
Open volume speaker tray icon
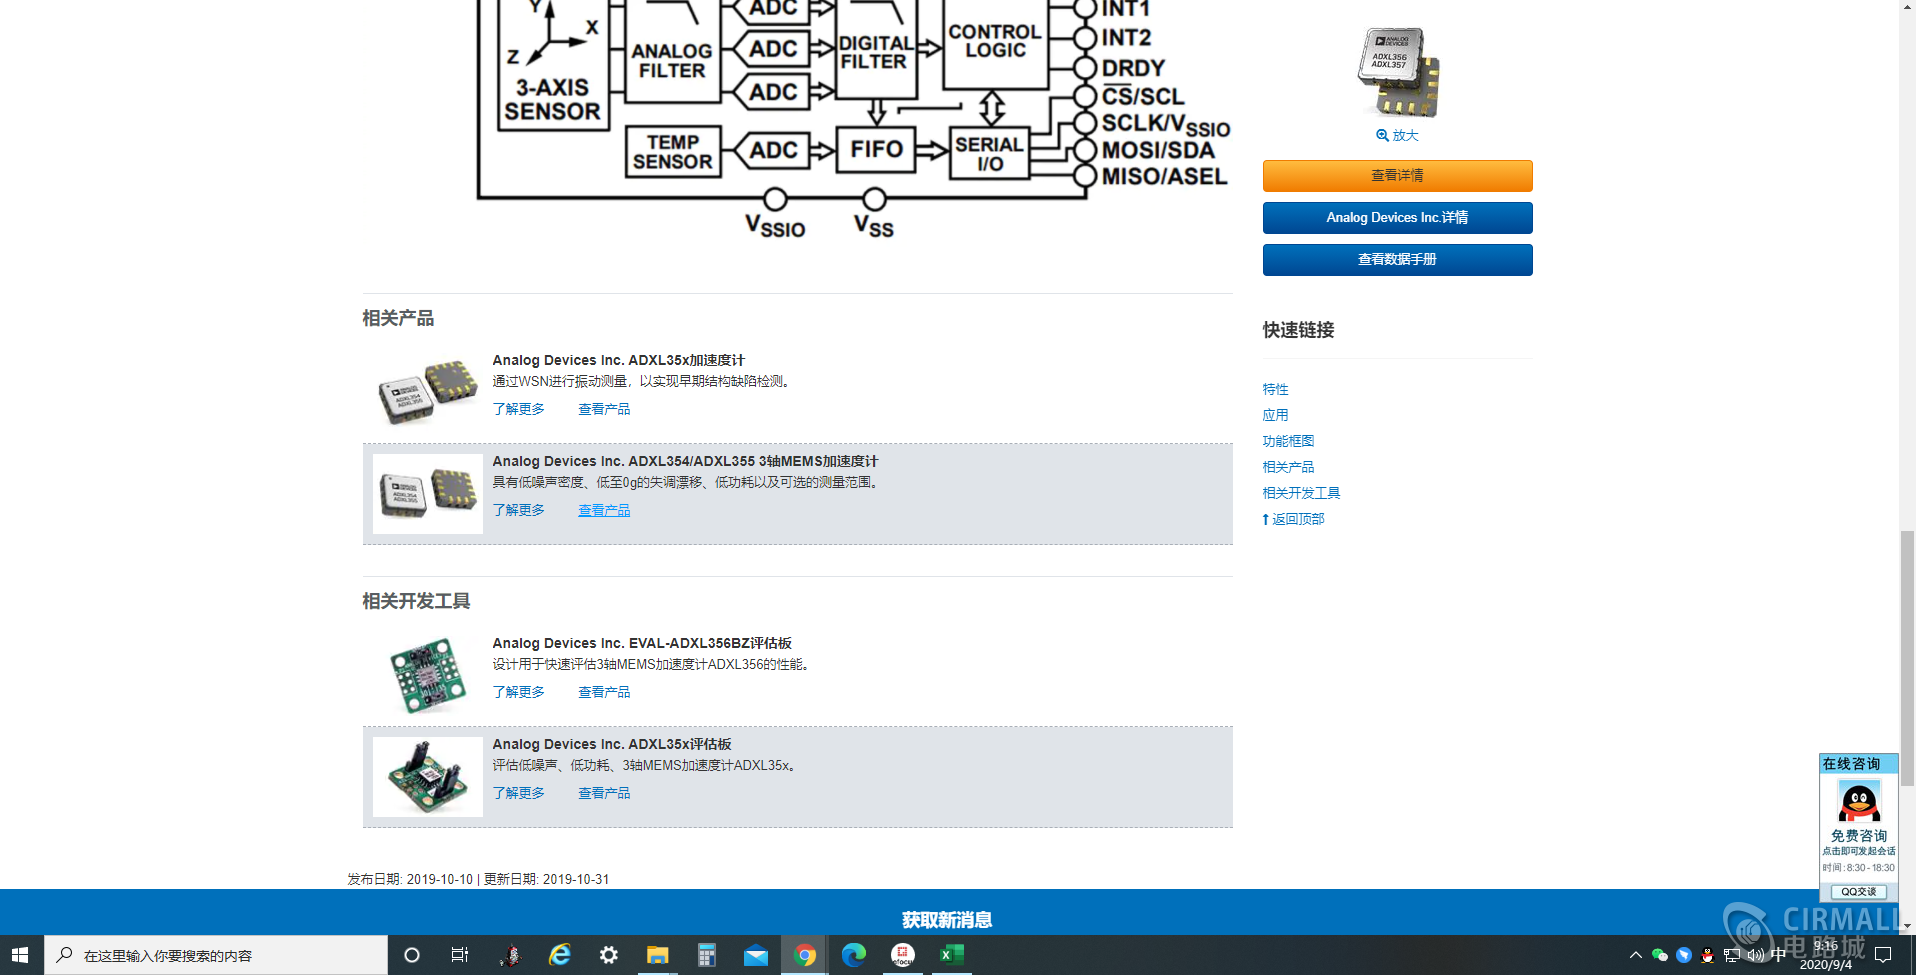1755,955
